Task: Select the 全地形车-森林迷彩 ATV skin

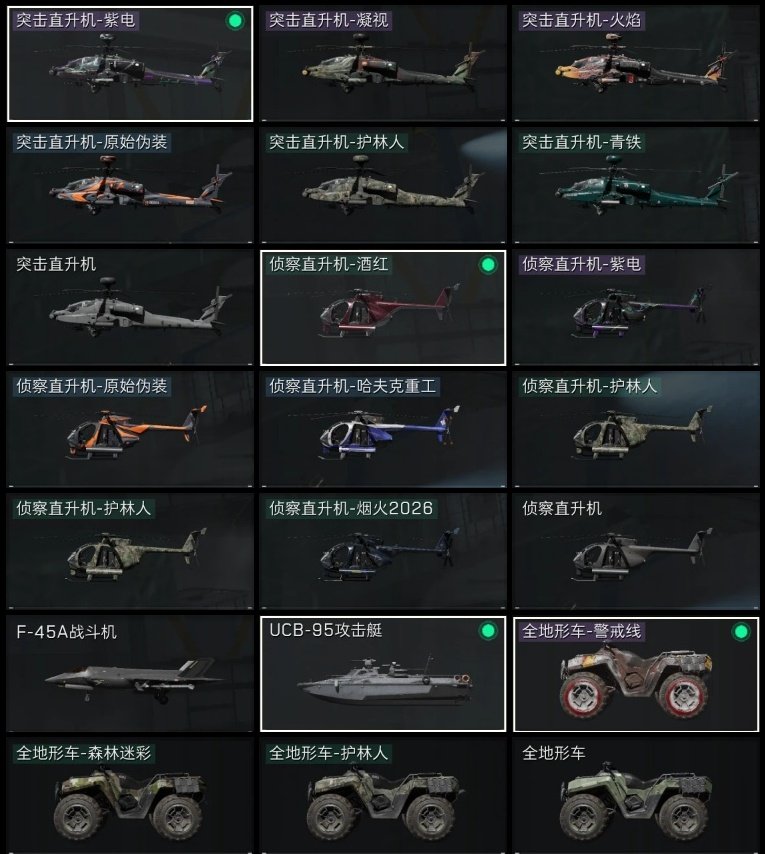Action: point(130,796)
